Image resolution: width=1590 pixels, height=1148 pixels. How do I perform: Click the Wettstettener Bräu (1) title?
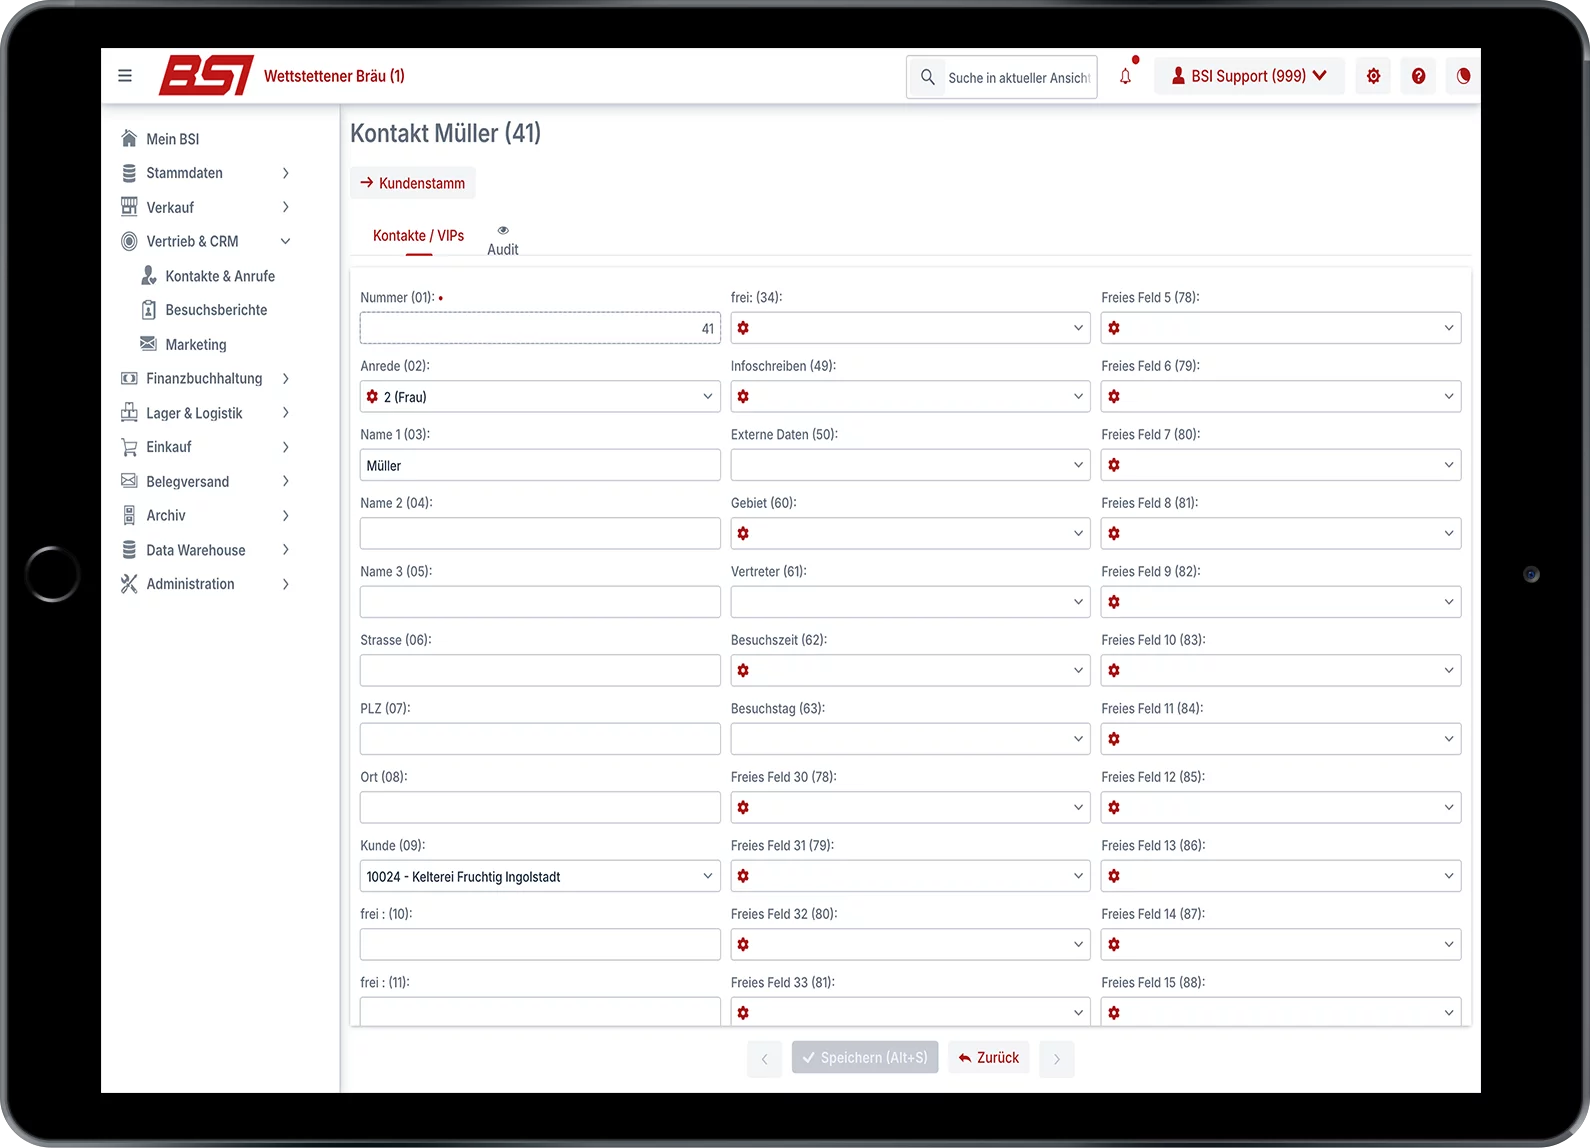(x=334, y=76)
